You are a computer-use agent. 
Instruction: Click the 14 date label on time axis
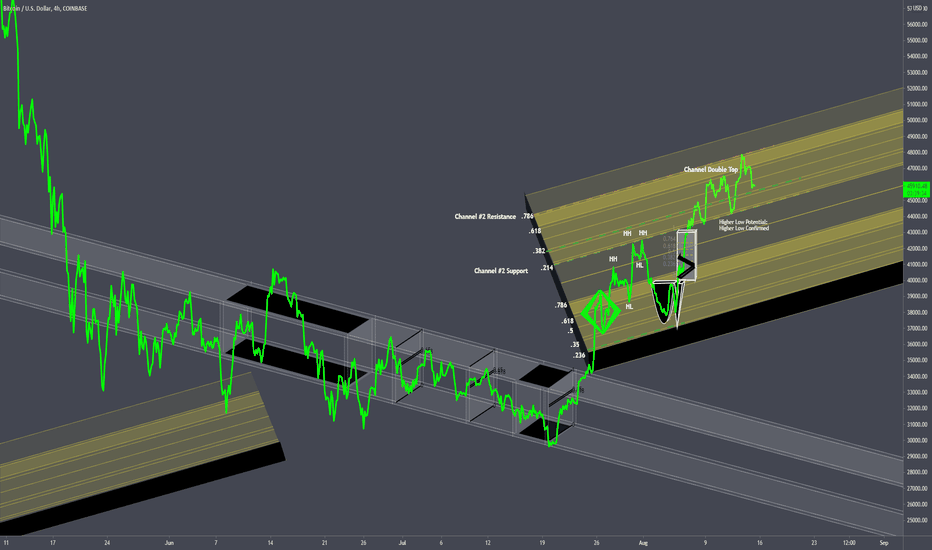pyautogui.click(x=270, y=543)
